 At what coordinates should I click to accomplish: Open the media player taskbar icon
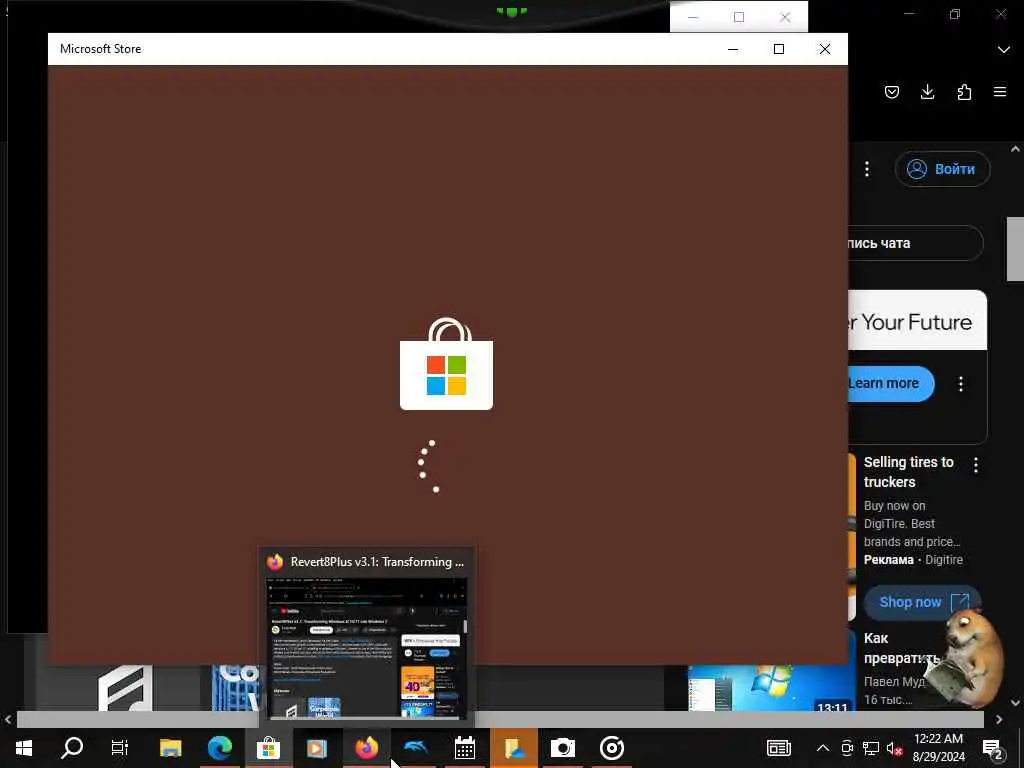[317, 748]
